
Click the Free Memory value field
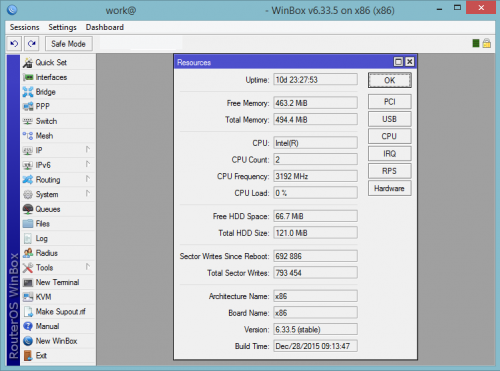click(315, 103)
